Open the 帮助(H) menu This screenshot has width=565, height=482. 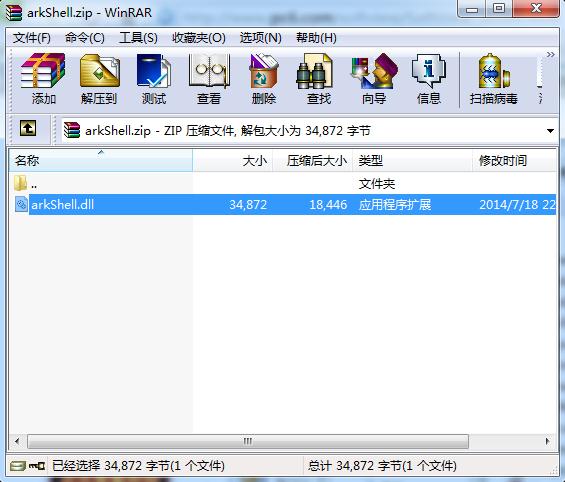click(316, 38)
